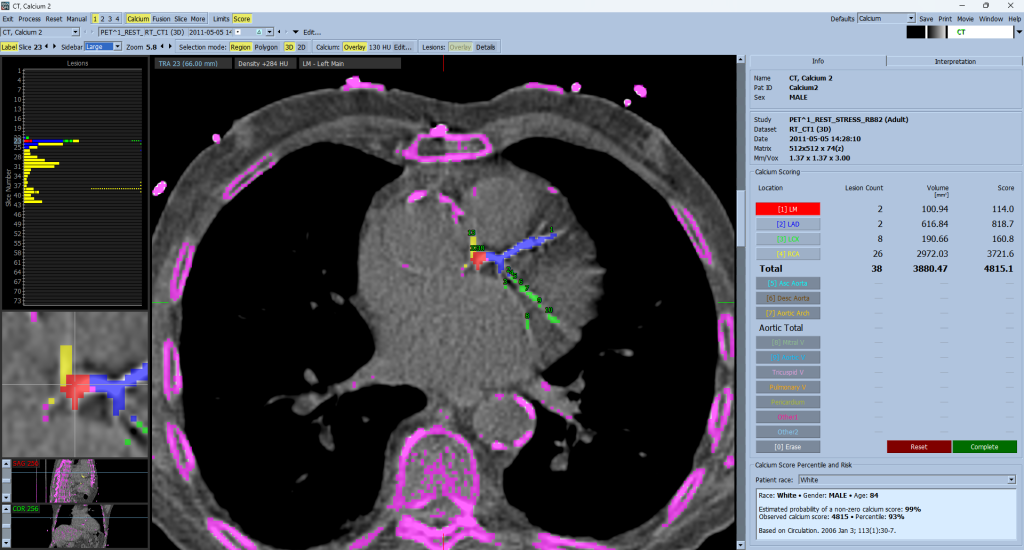The width and height of the screenshot is (1024, 550).
Task: Toggle the Label button
Action: (x=9, y=47)
